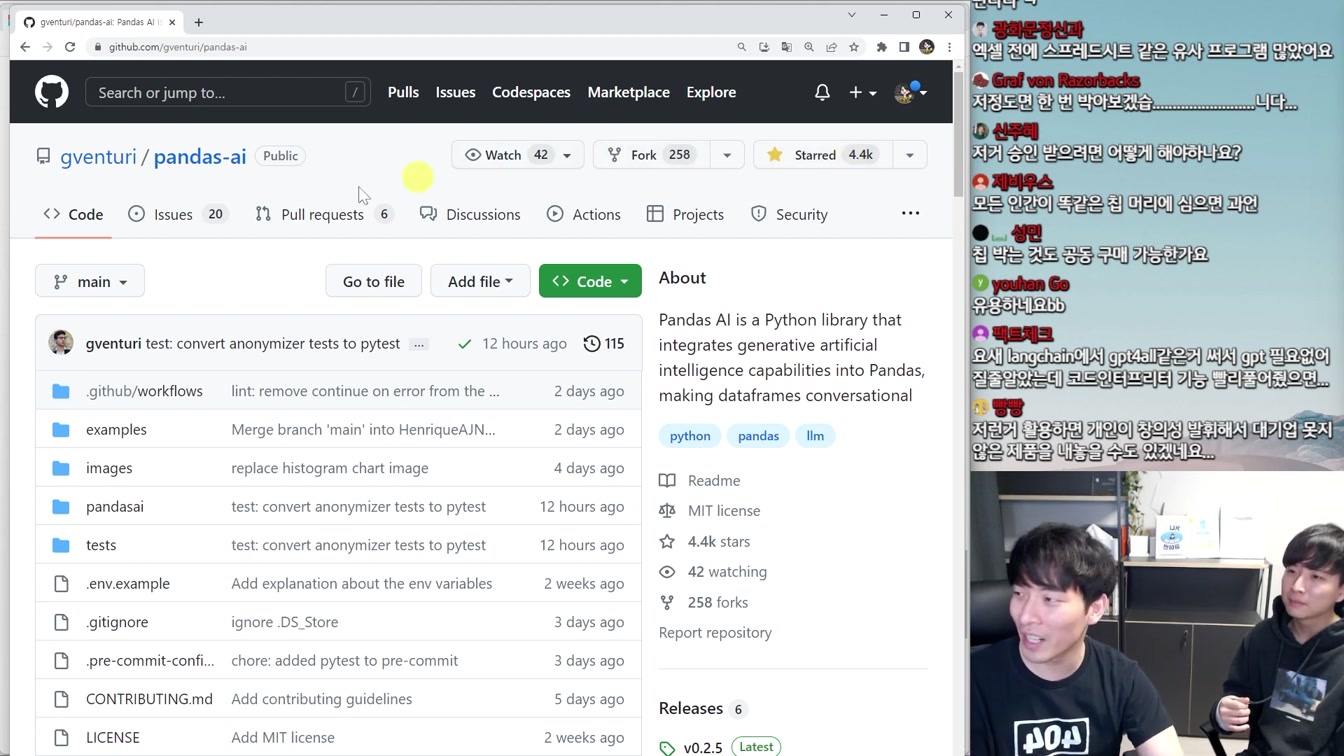Switch to the Projects tab
Screen dimensions: 1344x756
click(685, 214)
